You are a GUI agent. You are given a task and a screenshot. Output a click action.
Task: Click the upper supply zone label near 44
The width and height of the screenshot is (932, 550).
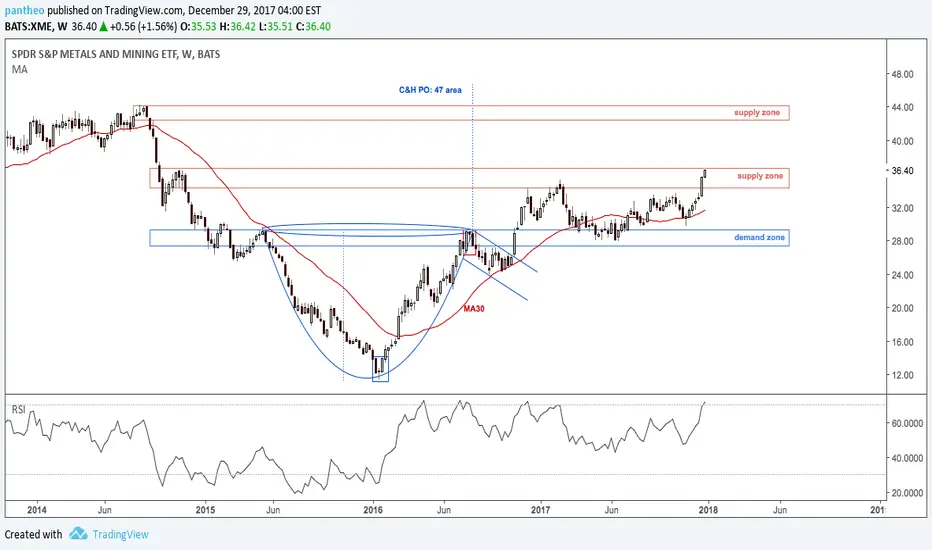757,112
